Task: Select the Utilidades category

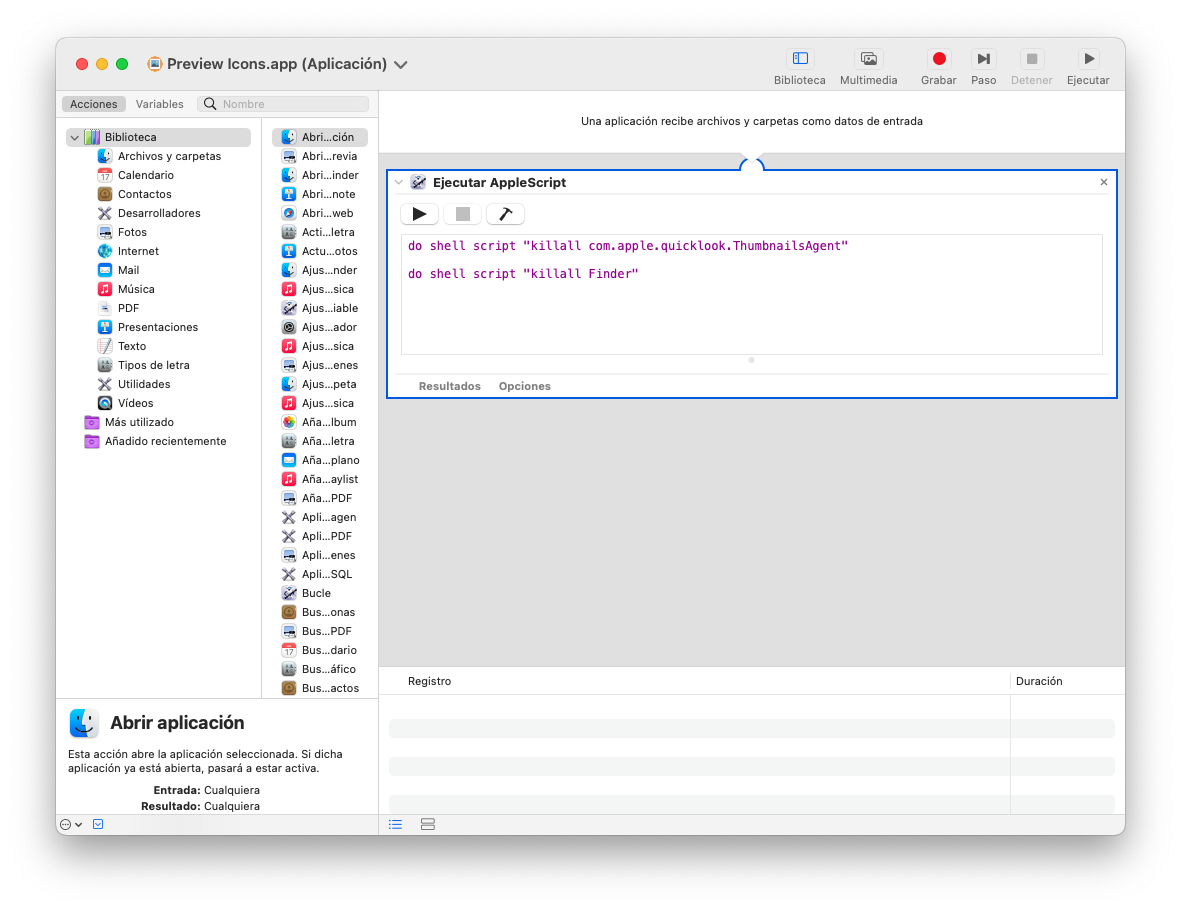Action: pos(134,384)
